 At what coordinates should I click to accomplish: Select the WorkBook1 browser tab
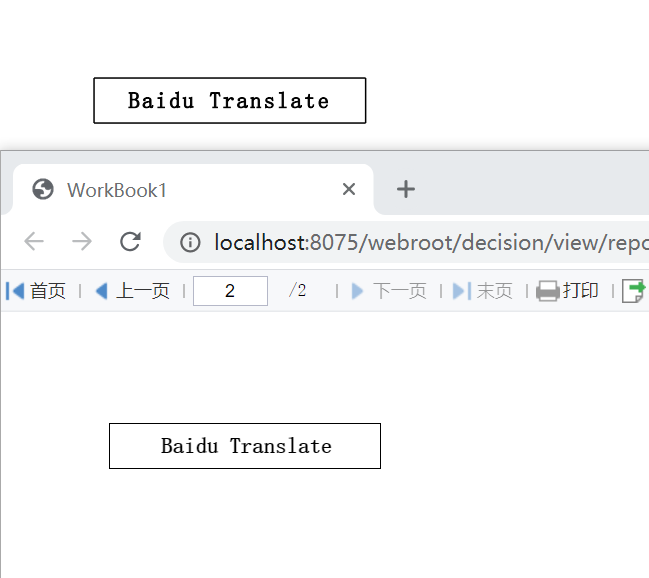pos(193,190)
